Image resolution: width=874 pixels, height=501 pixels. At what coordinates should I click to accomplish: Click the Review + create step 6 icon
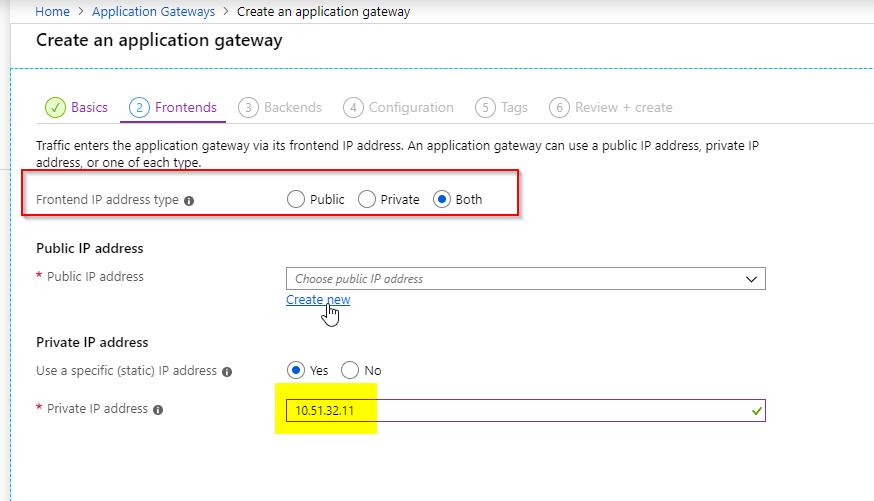click(559, 107)
